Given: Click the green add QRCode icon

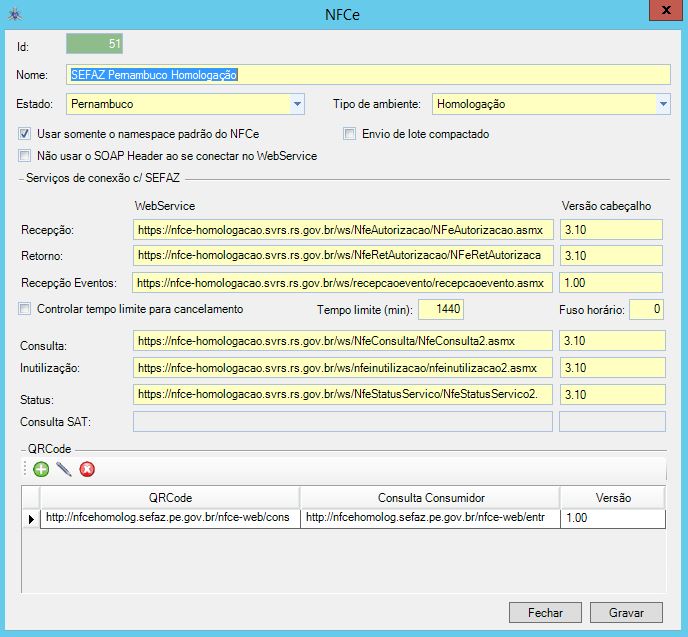Looking at the screenshot, I should pos(41,469).
